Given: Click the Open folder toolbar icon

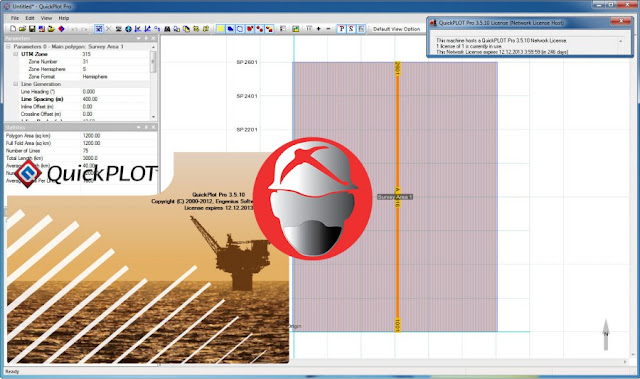Looking at the screenshot, I should pos(22,29).
